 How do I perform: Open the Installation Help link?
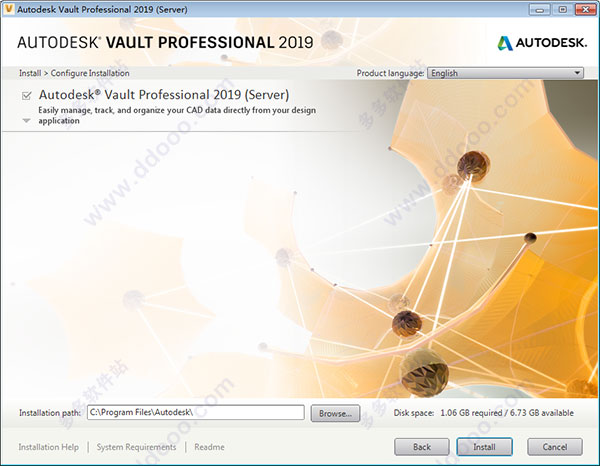pyautogui.click(x=49, y=447)
